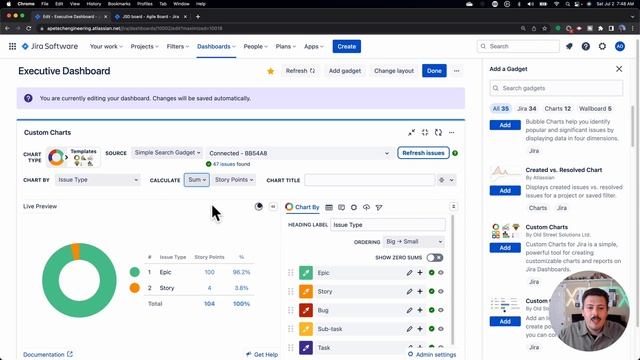This screenshot has height=360, width=640.
Task: Open the Connected BBS4A8 dropdown
Action: [299, 153]
